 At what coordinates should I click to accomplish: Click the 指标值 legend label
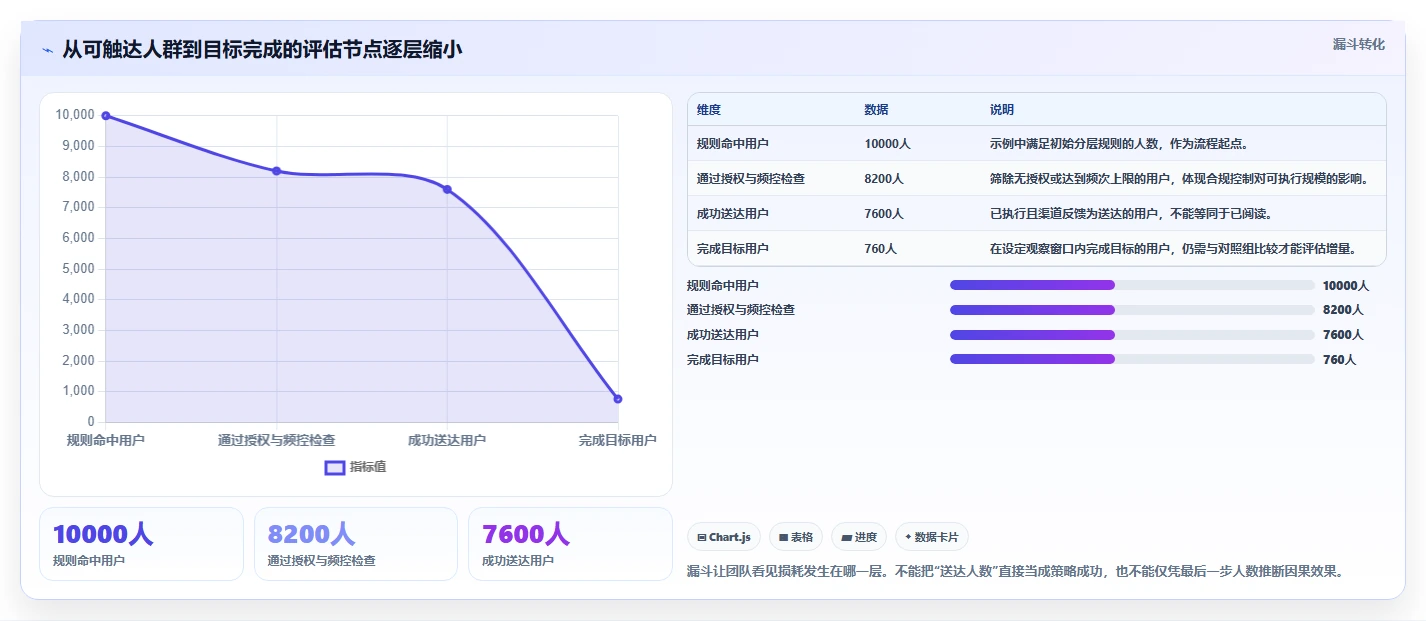368,467
